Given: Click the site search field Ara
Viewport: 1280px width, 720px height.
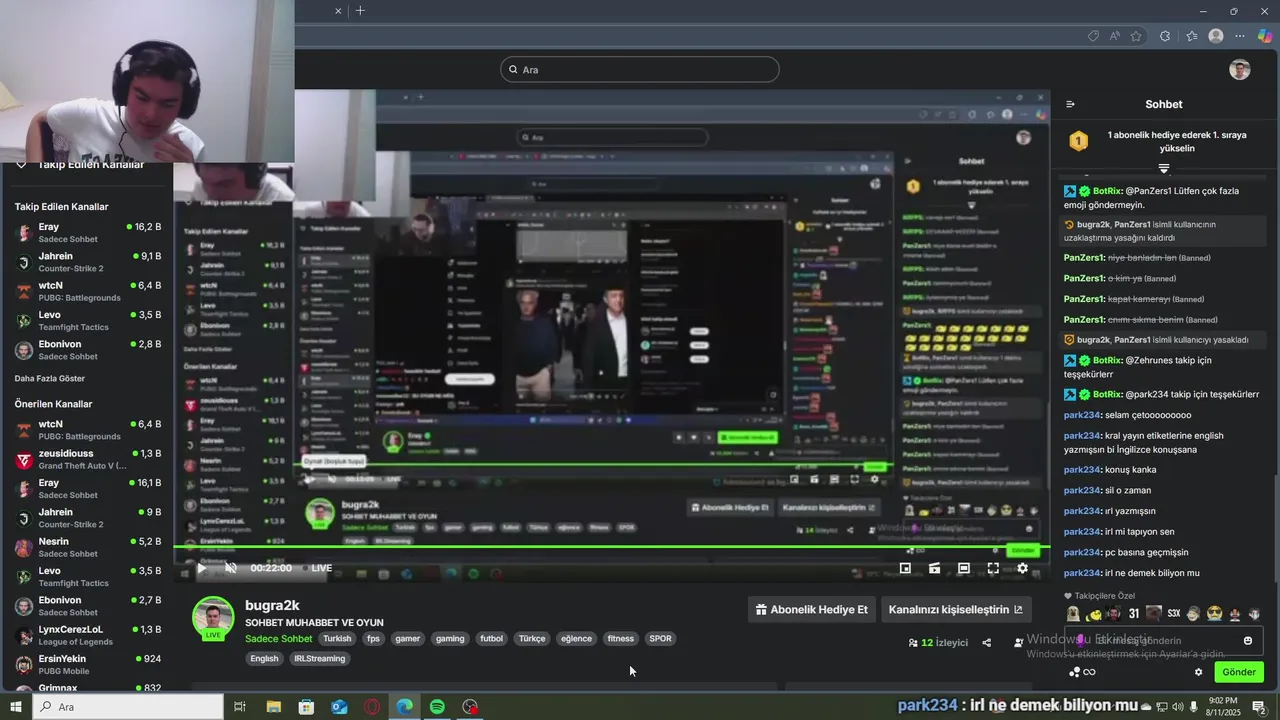Looking at the screenshot, I should tap(640, 70).
